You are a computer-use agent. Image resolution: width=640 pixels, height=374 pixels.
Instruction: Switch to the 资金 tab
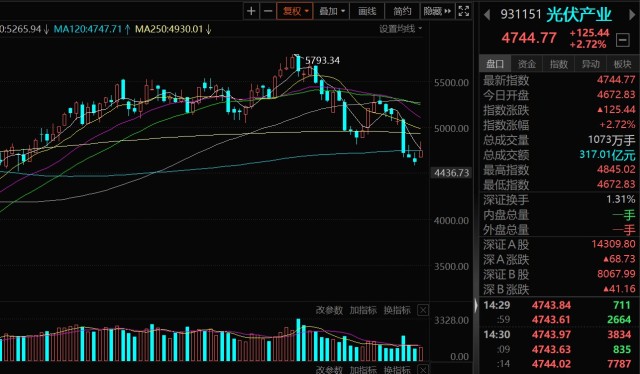[x=527, y=64]
